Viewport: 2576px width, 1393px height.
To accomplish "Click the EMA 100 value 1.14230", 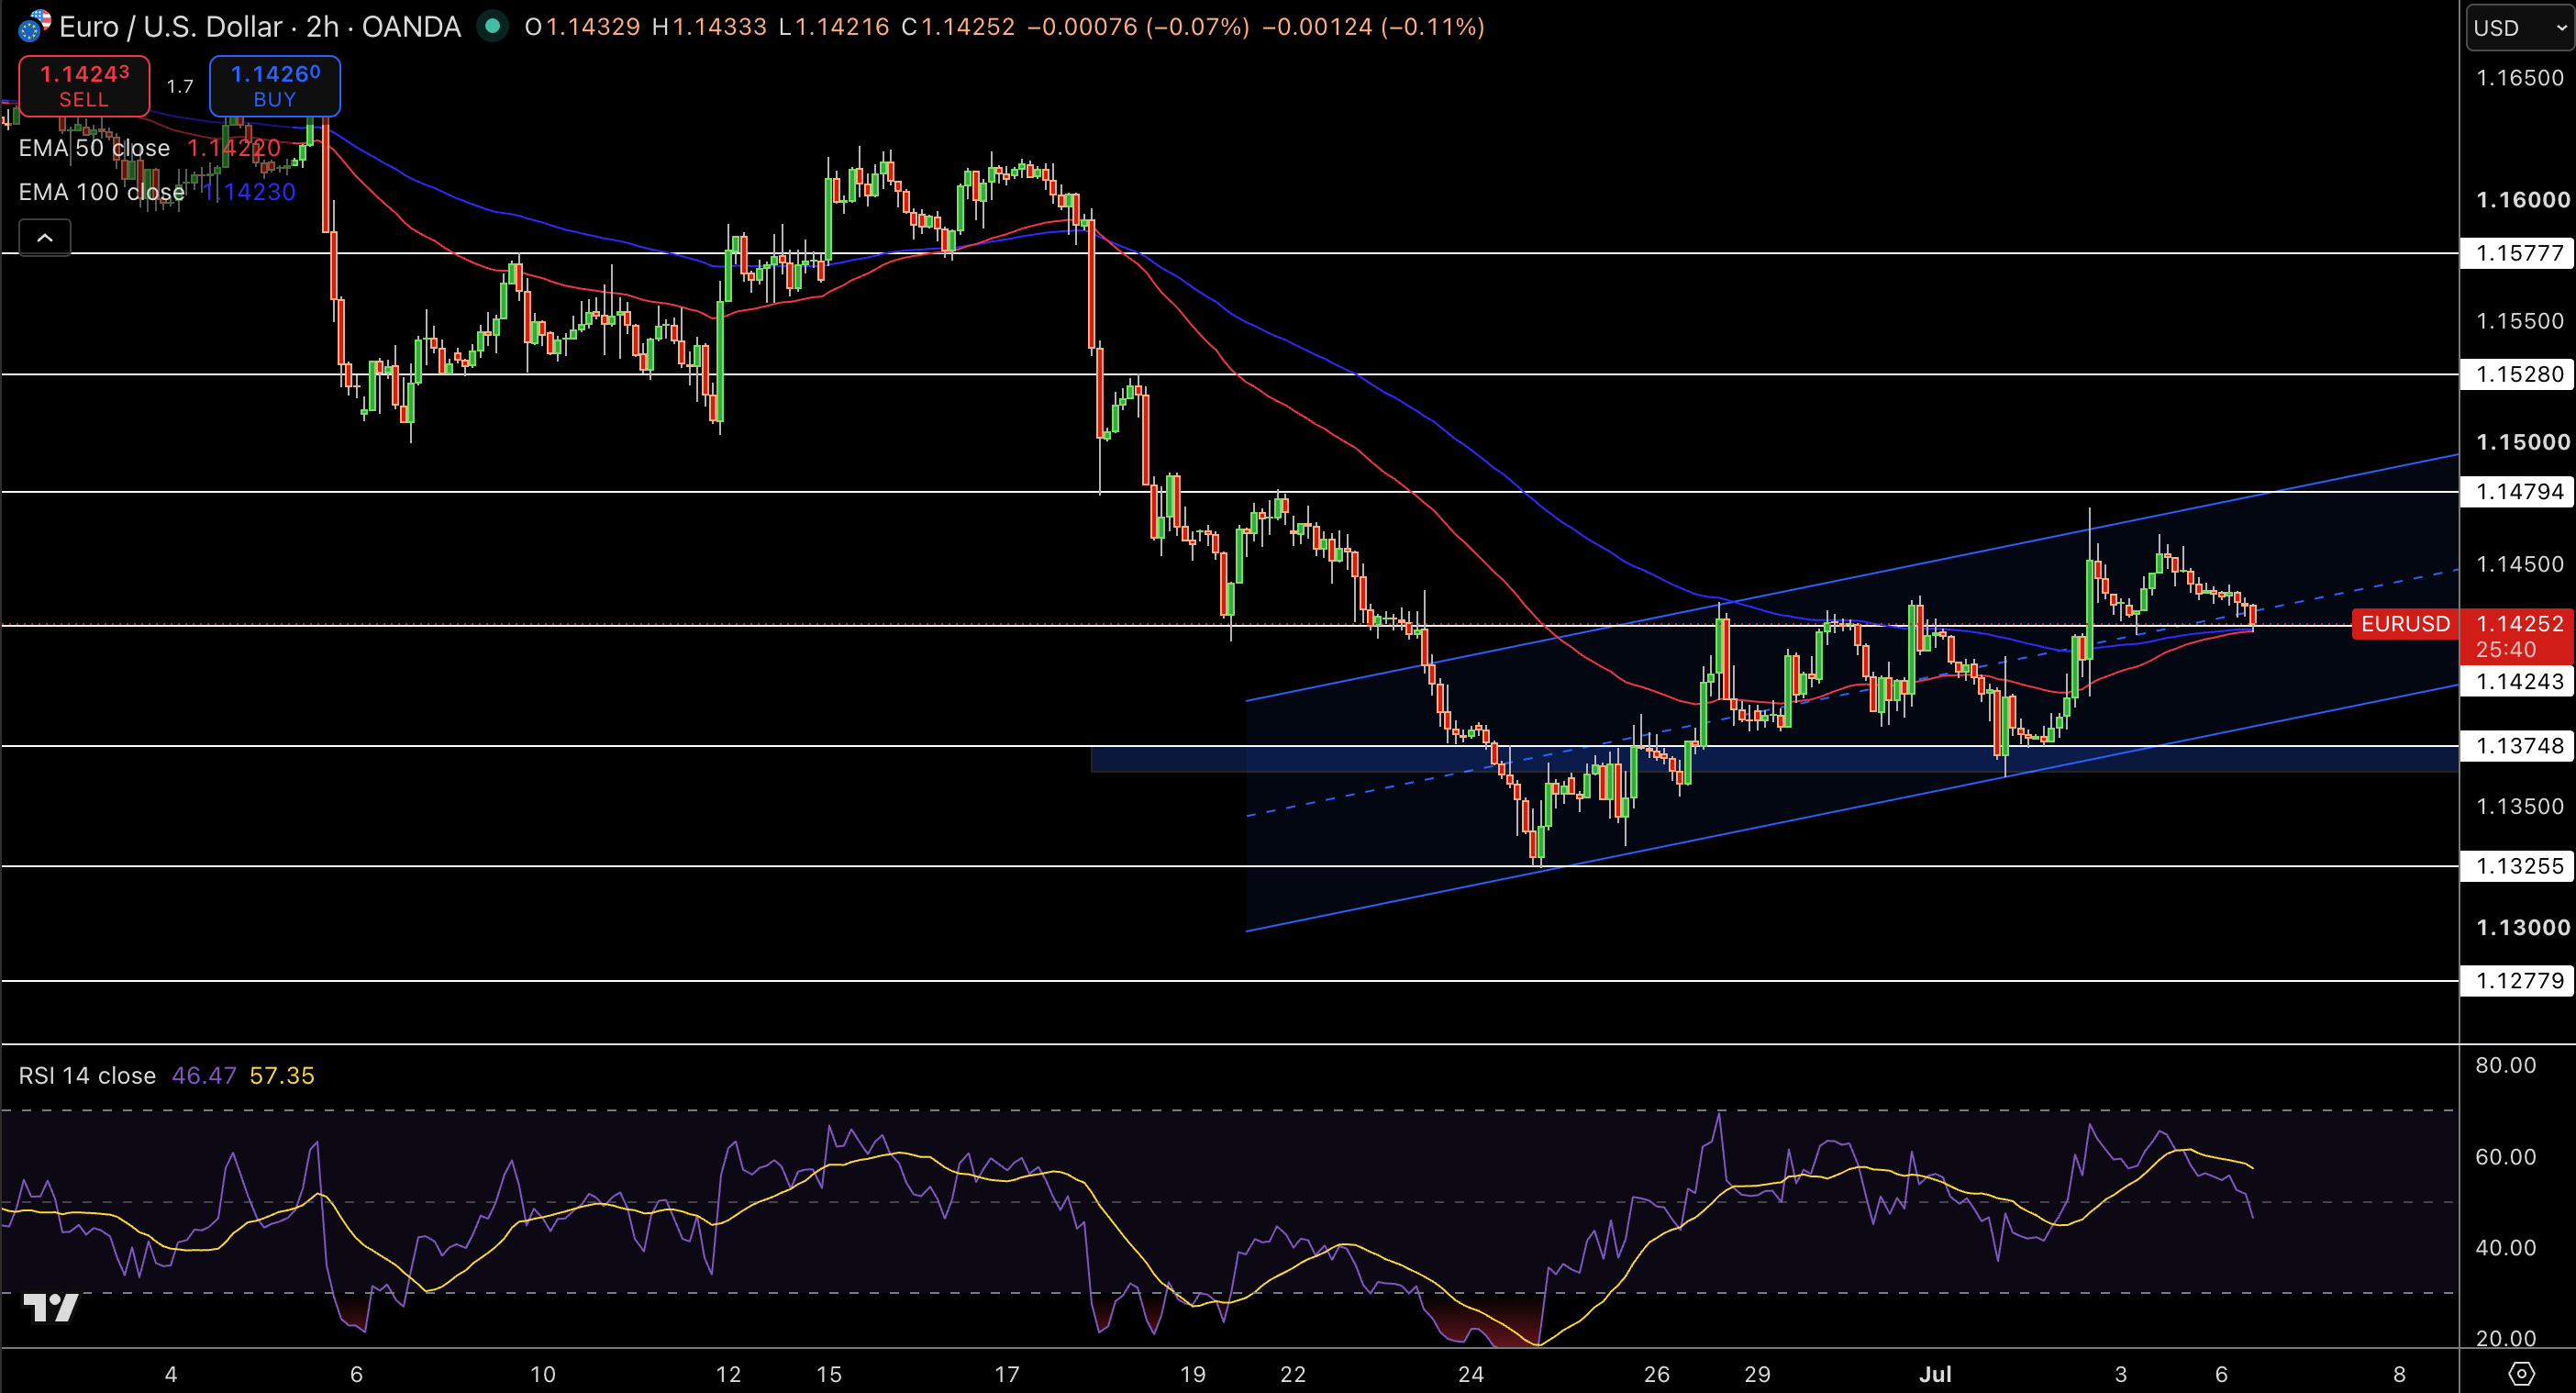I will [249, 192].
